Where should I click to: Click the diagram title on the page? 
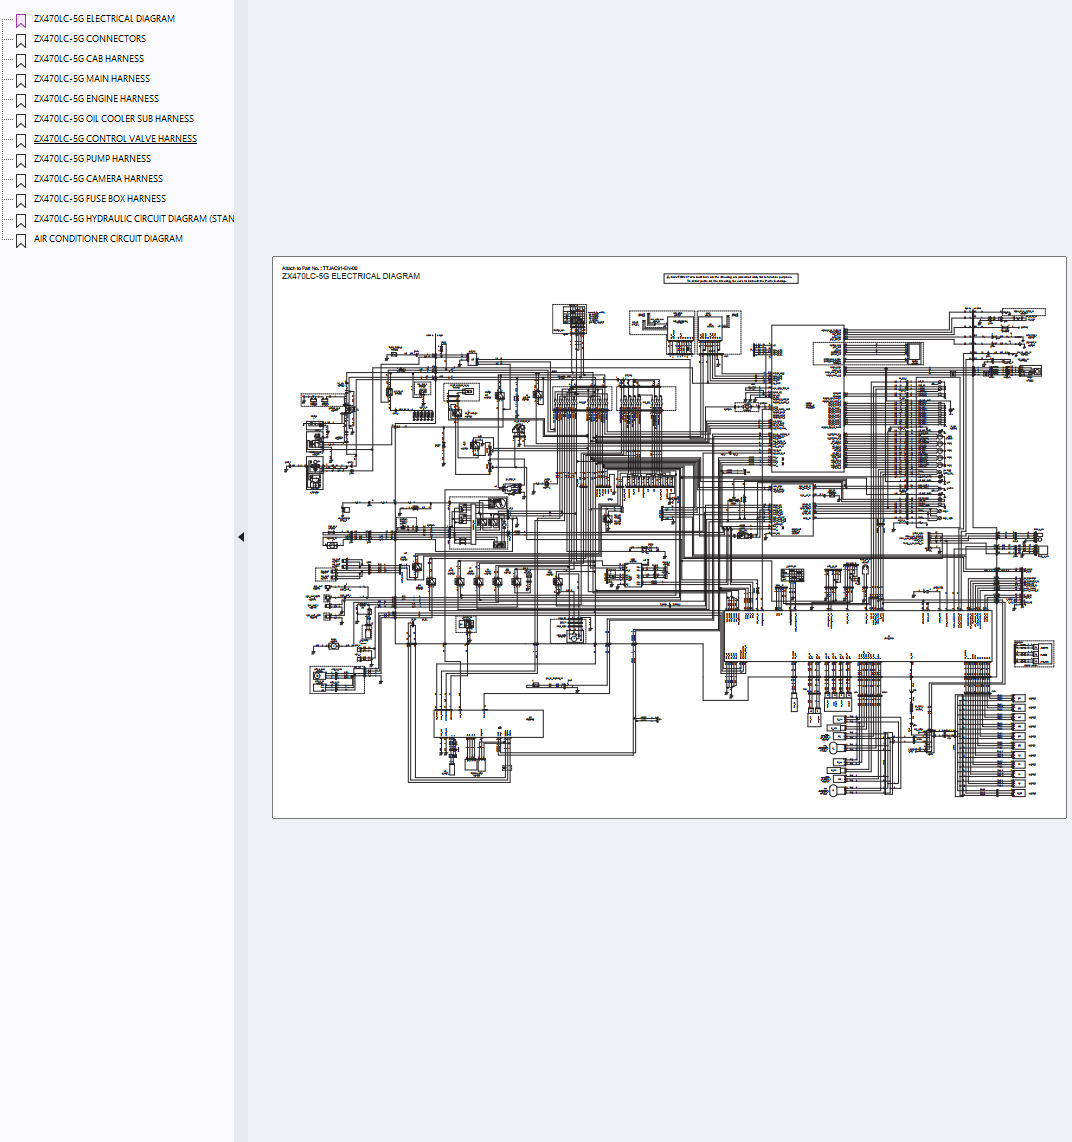pyautogui.click(x=350, y=276)
